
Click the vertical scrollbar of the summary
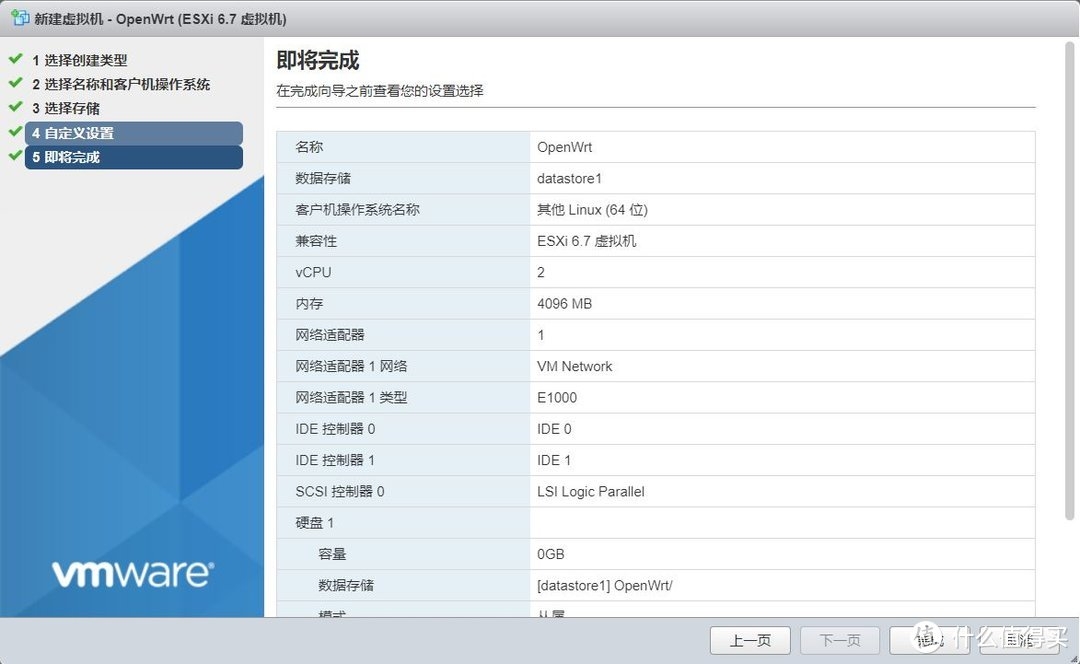[x=1070, y=280]
